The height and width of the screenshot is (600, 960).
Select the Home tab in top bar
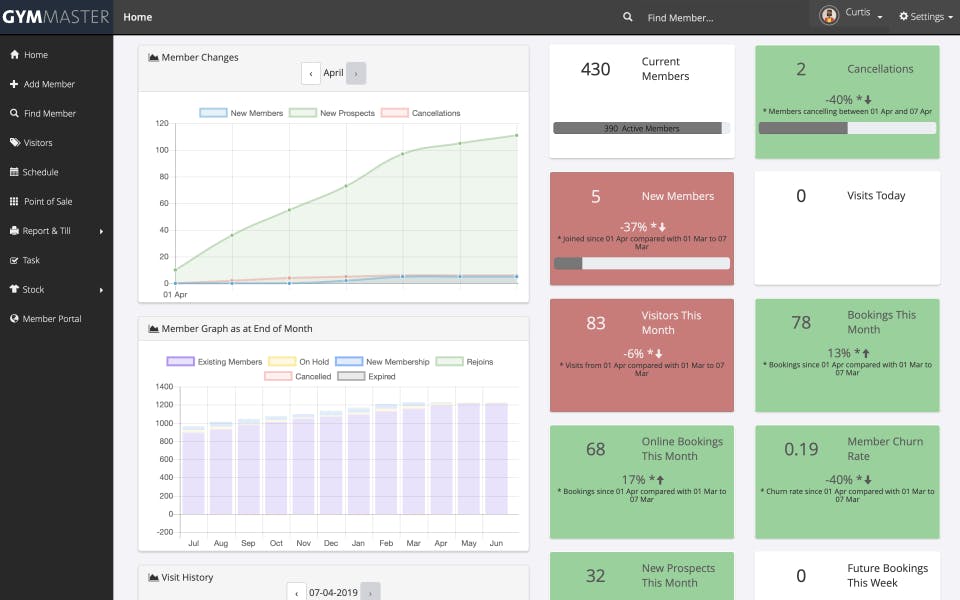pyautogui.click(x=138, y=17)
